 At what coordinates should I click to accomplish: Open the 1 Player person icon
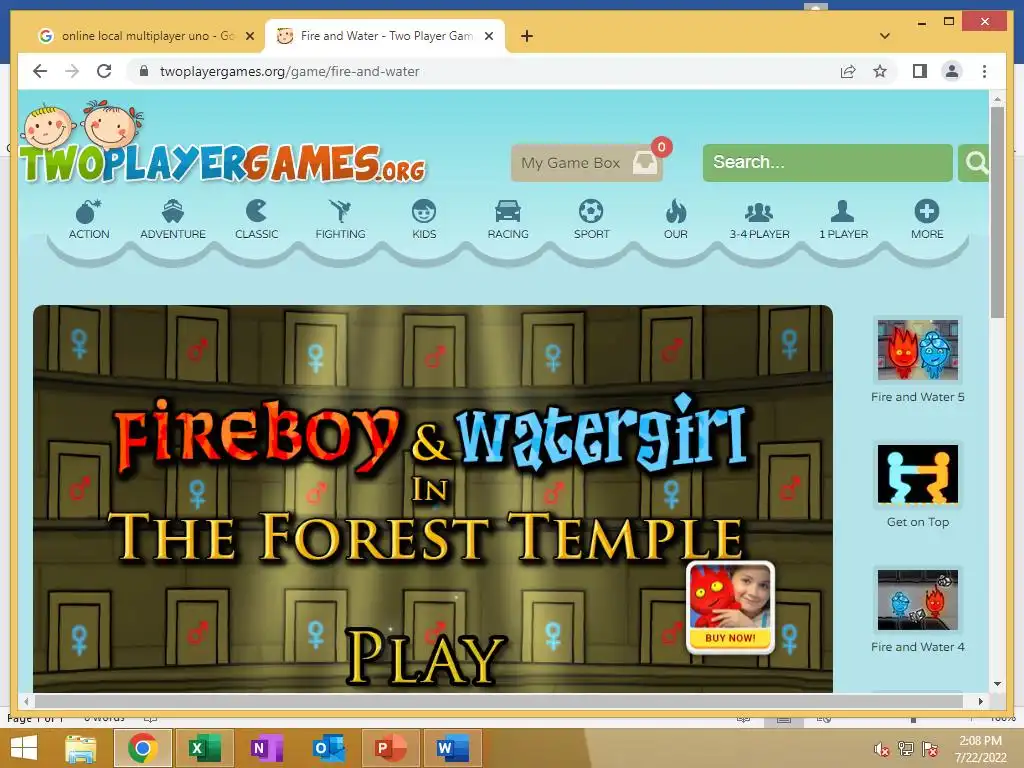[842, 211]
